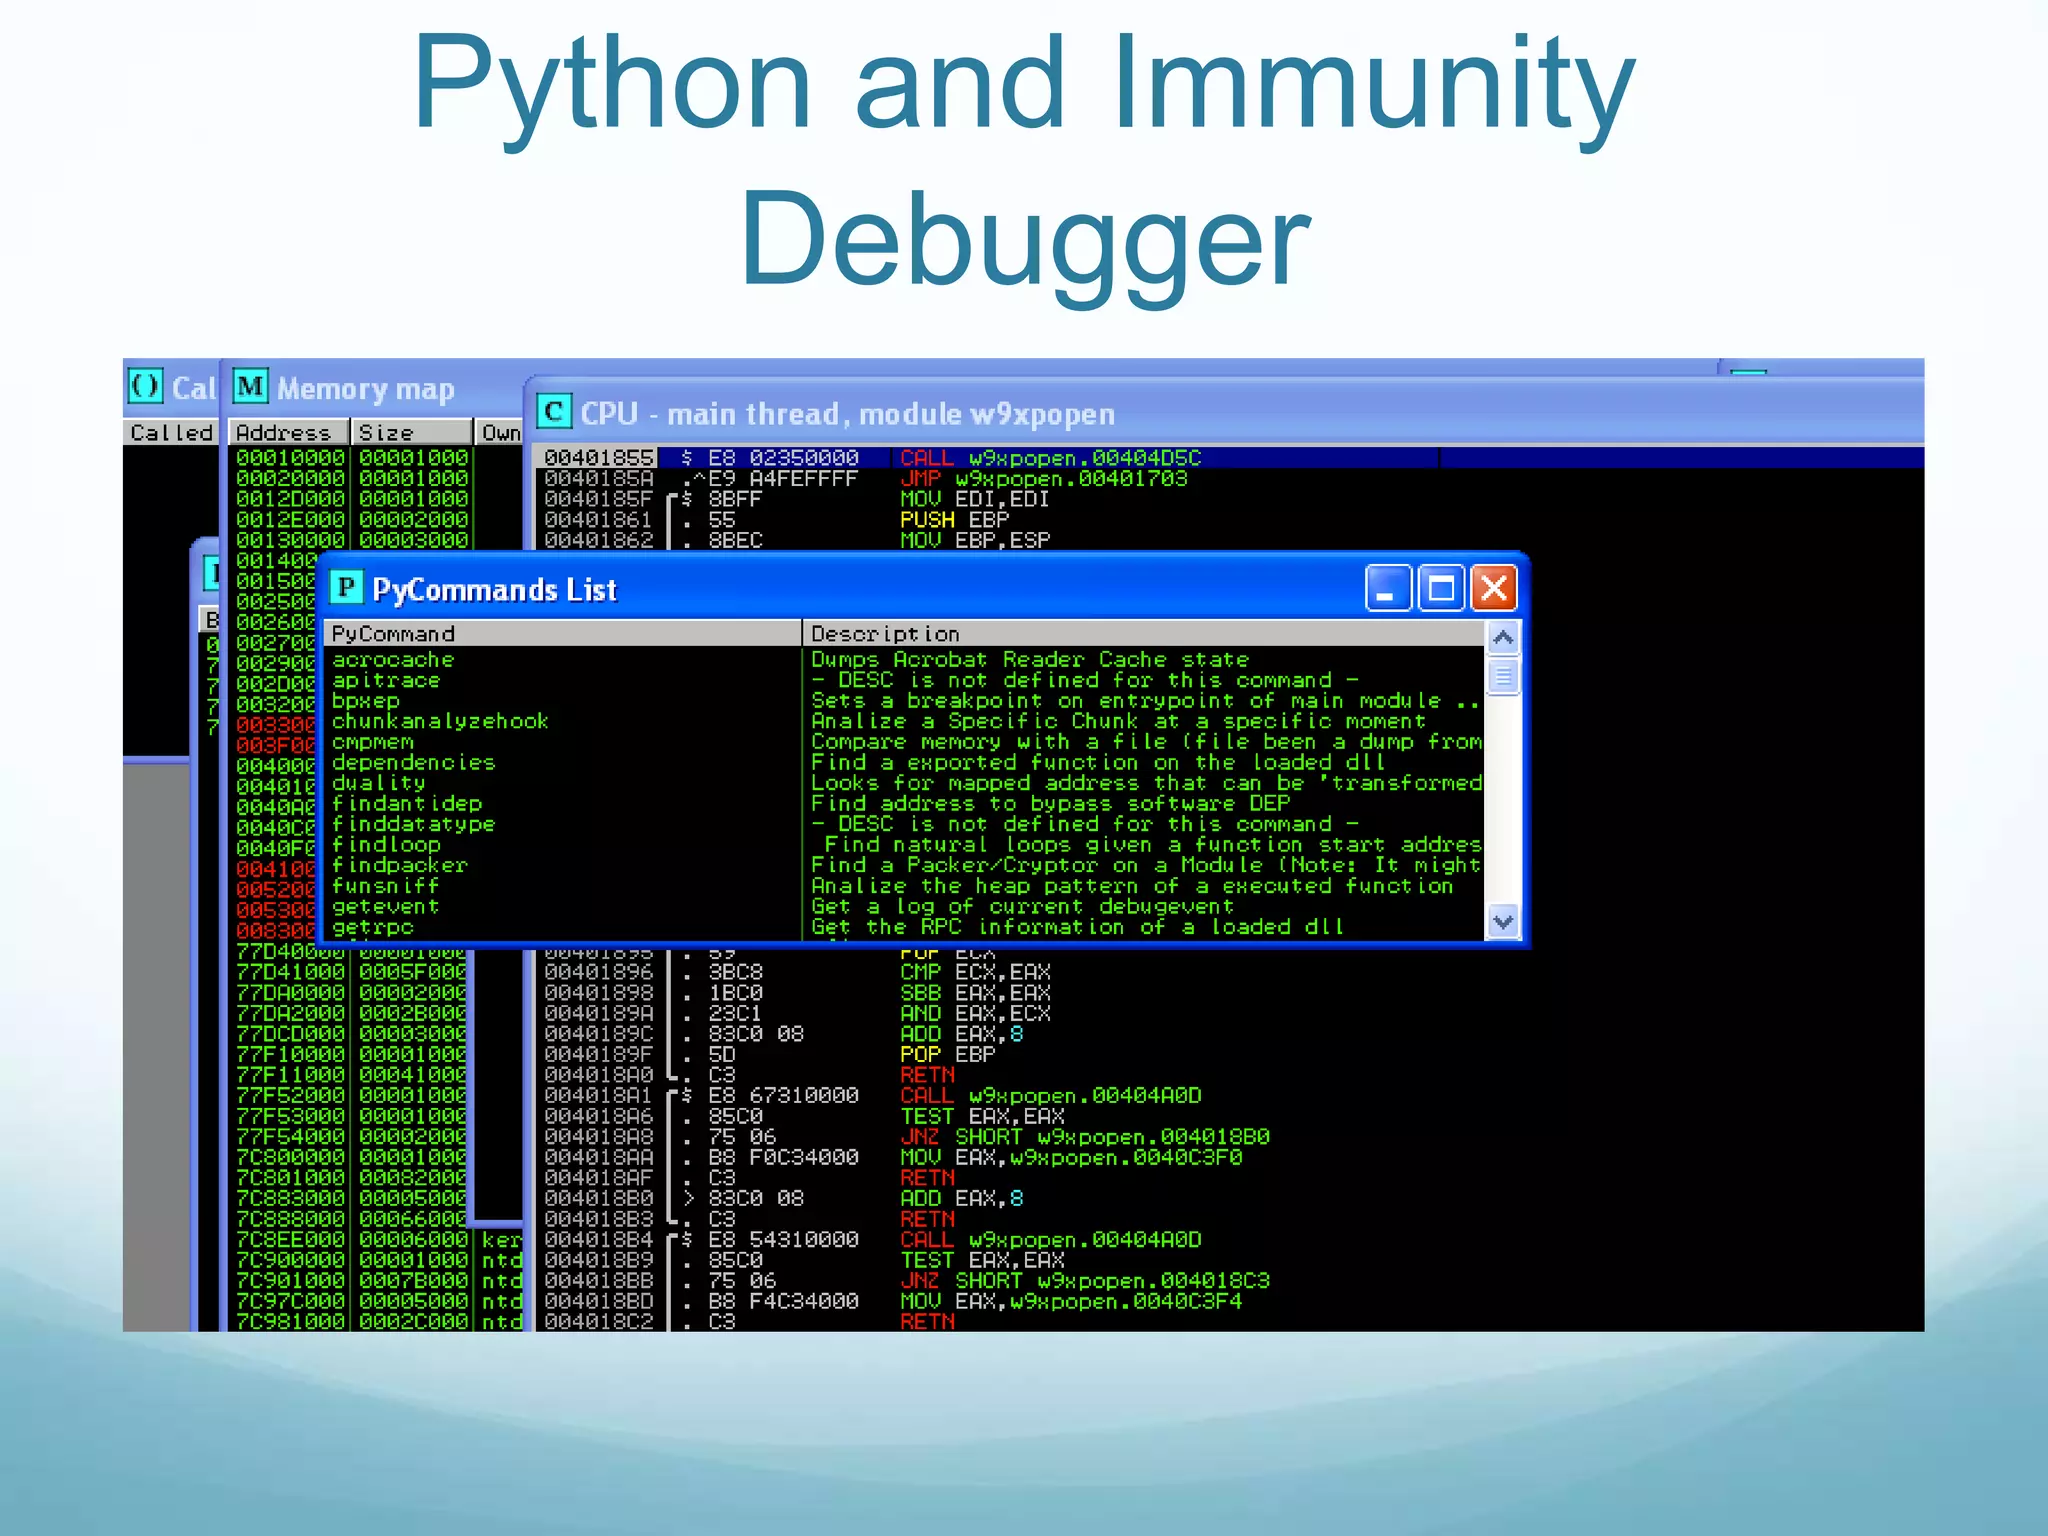This screenshot has width=2048, height=1536.
Task: Click the SBB EAX,EAX instruction
Action: click(x=975, y=993)
